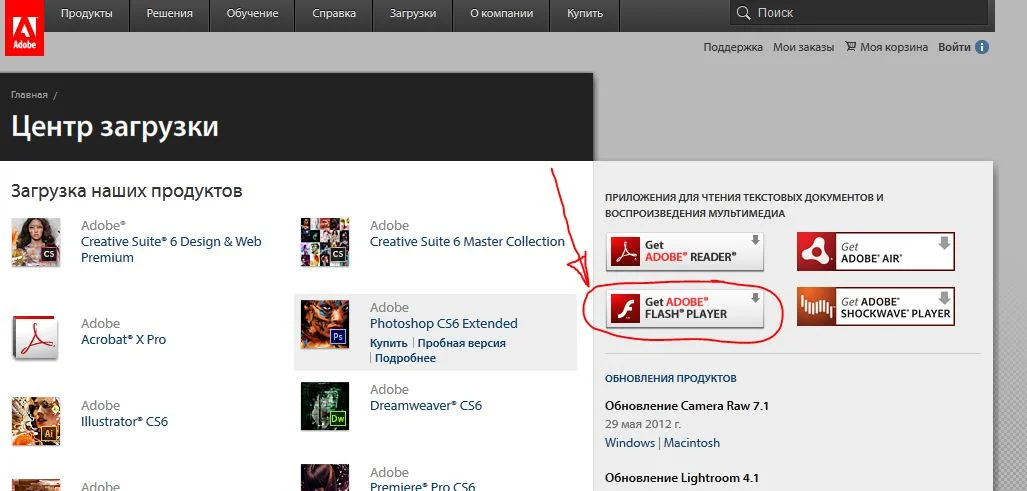Click Пробная версия under Photoshop CS6
The image size is (1027, 491).
click(x=462, y=343)
